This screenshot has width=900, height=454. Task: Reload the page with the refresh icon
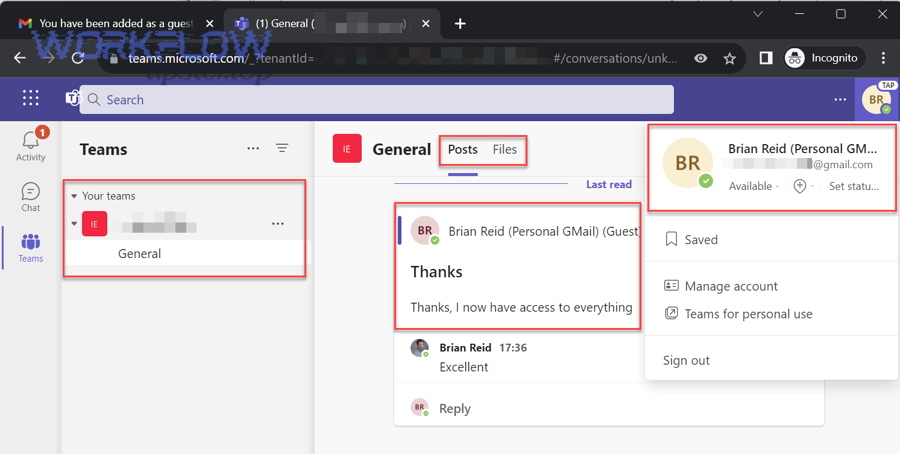78,58
